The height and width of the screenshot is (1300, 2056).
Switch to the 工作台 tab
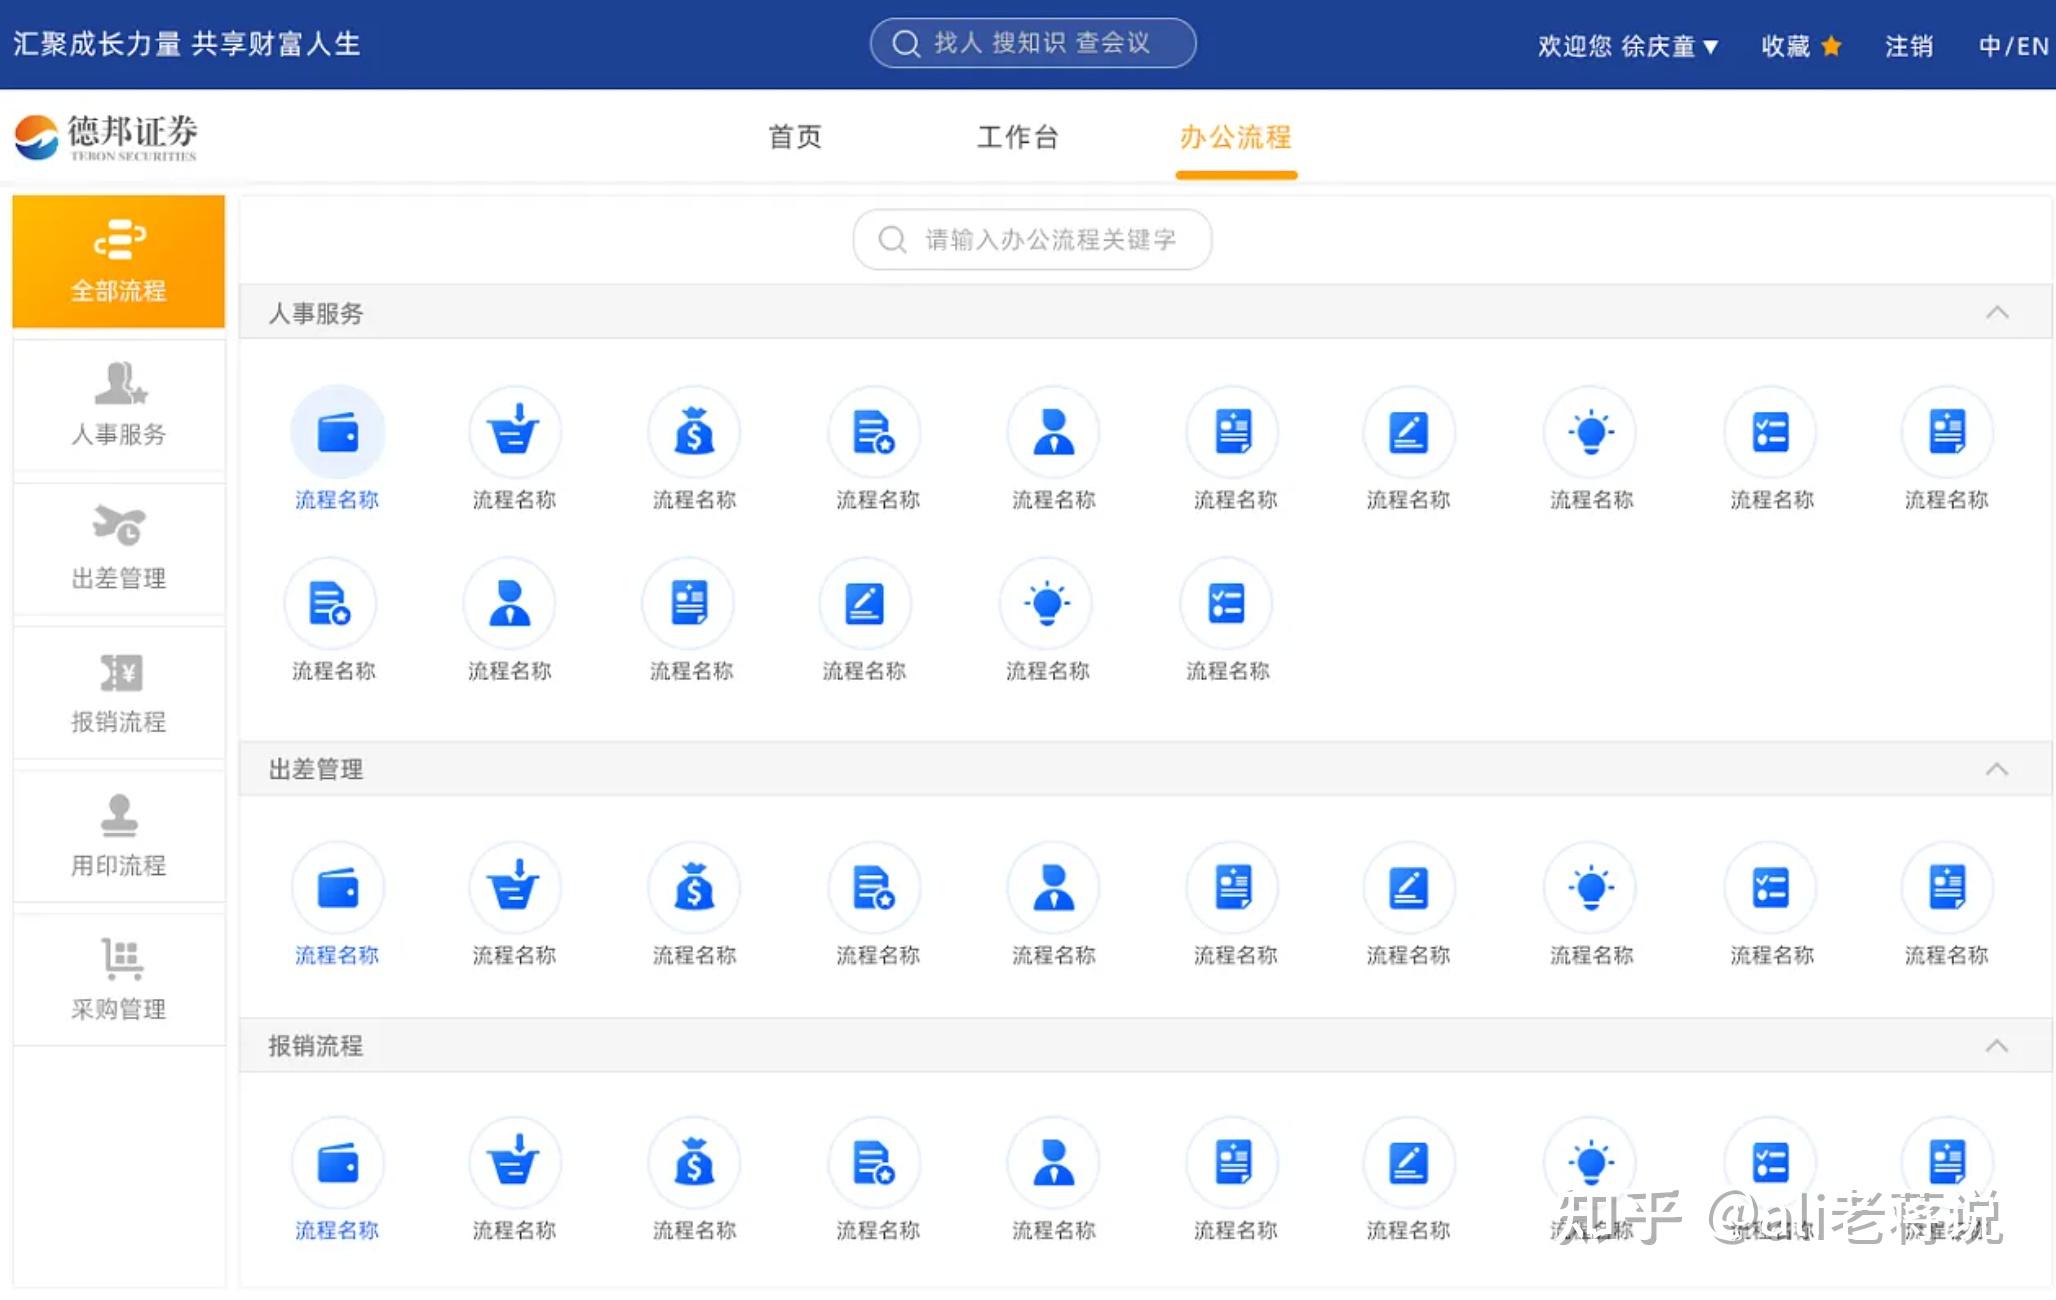coord(1017,137)
